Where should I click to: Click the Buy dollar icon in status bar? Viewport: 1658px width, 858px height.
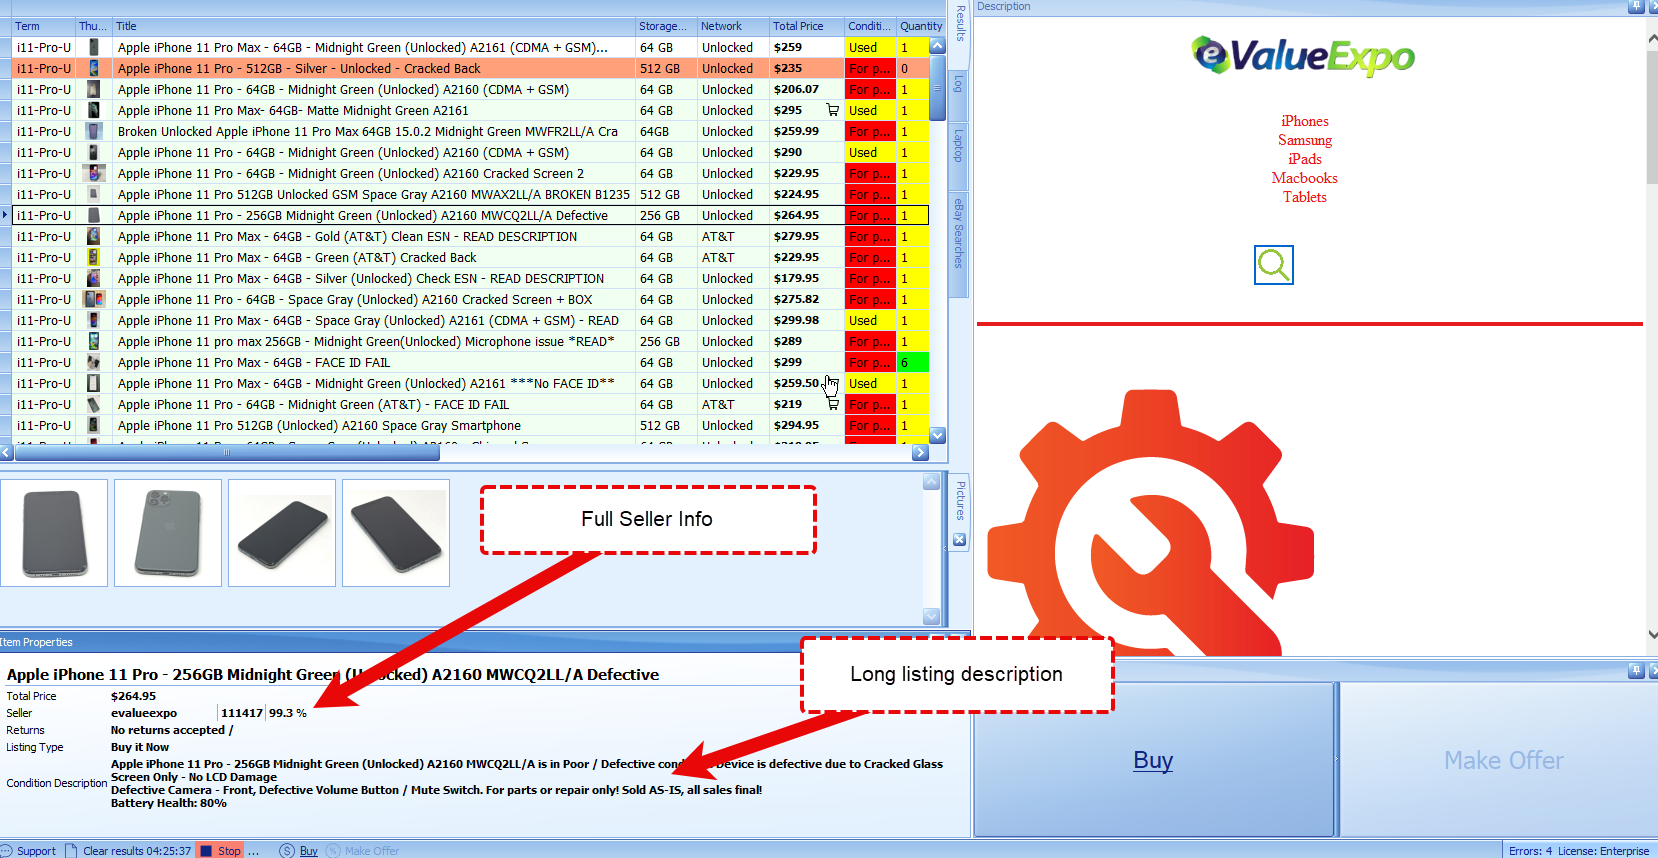pos(287,851)
